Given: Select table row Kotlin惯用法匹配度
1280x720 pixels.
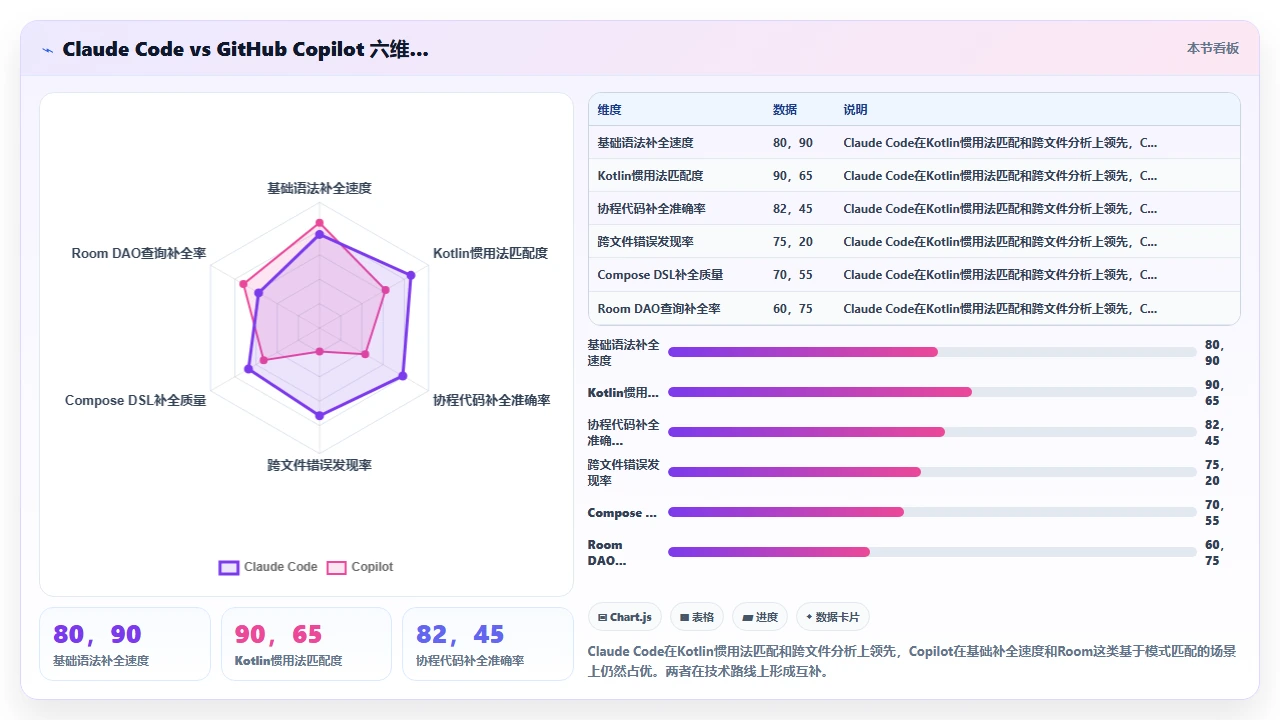Looking at the screenshot, I should tap(914, 176).
